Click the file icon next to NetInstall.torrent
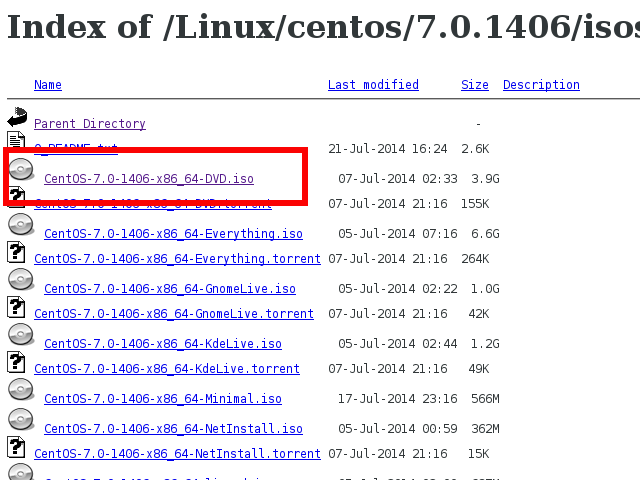Viewport: 640px width, 480px height. click(16, 447)
